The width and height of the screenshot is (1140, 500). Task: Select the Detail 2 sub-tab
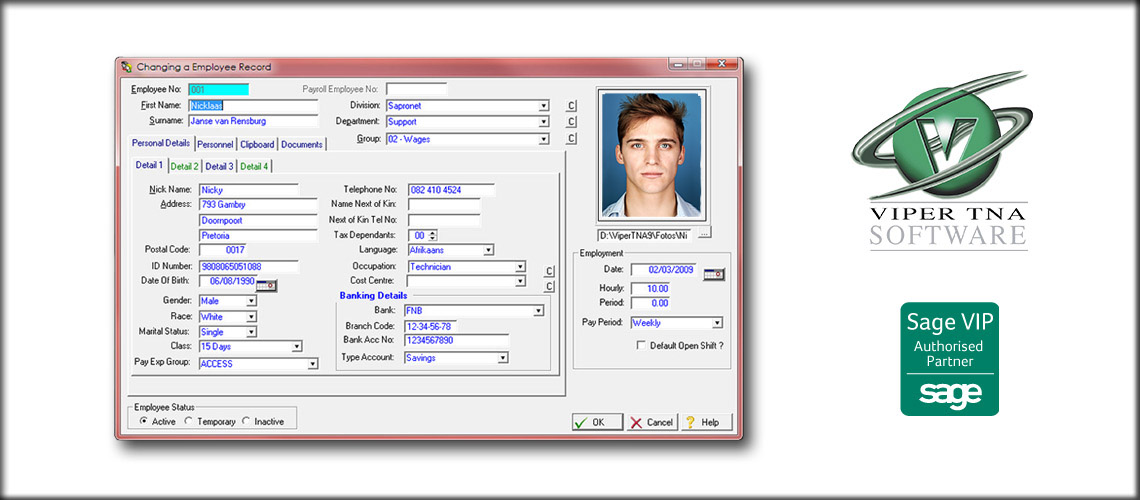click(185, 166)
